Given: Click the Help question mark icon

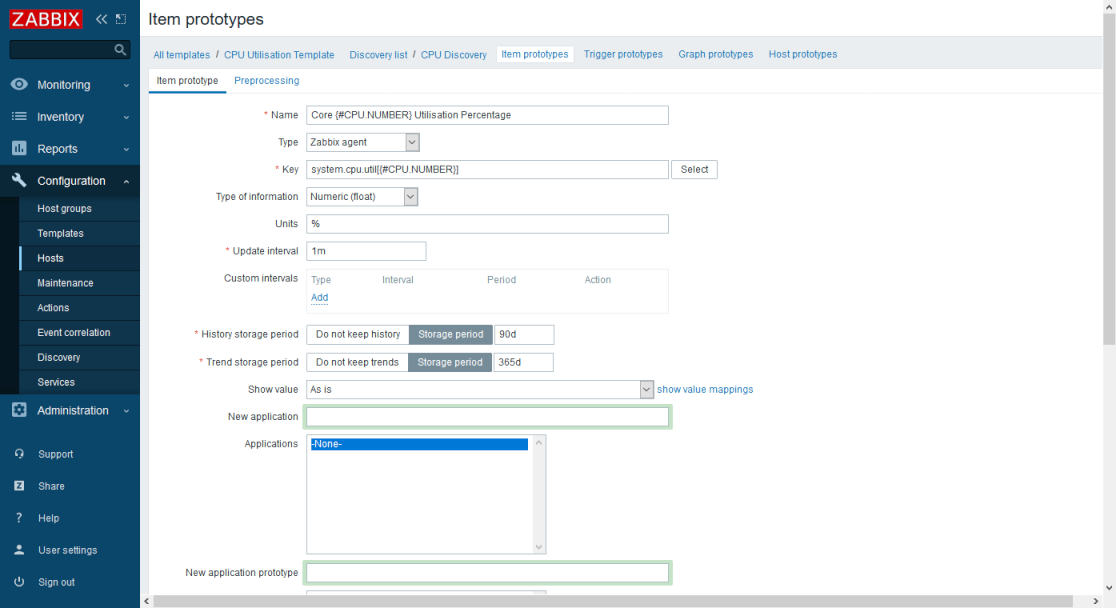Looking at the screenshot, I should pos(19,518).
